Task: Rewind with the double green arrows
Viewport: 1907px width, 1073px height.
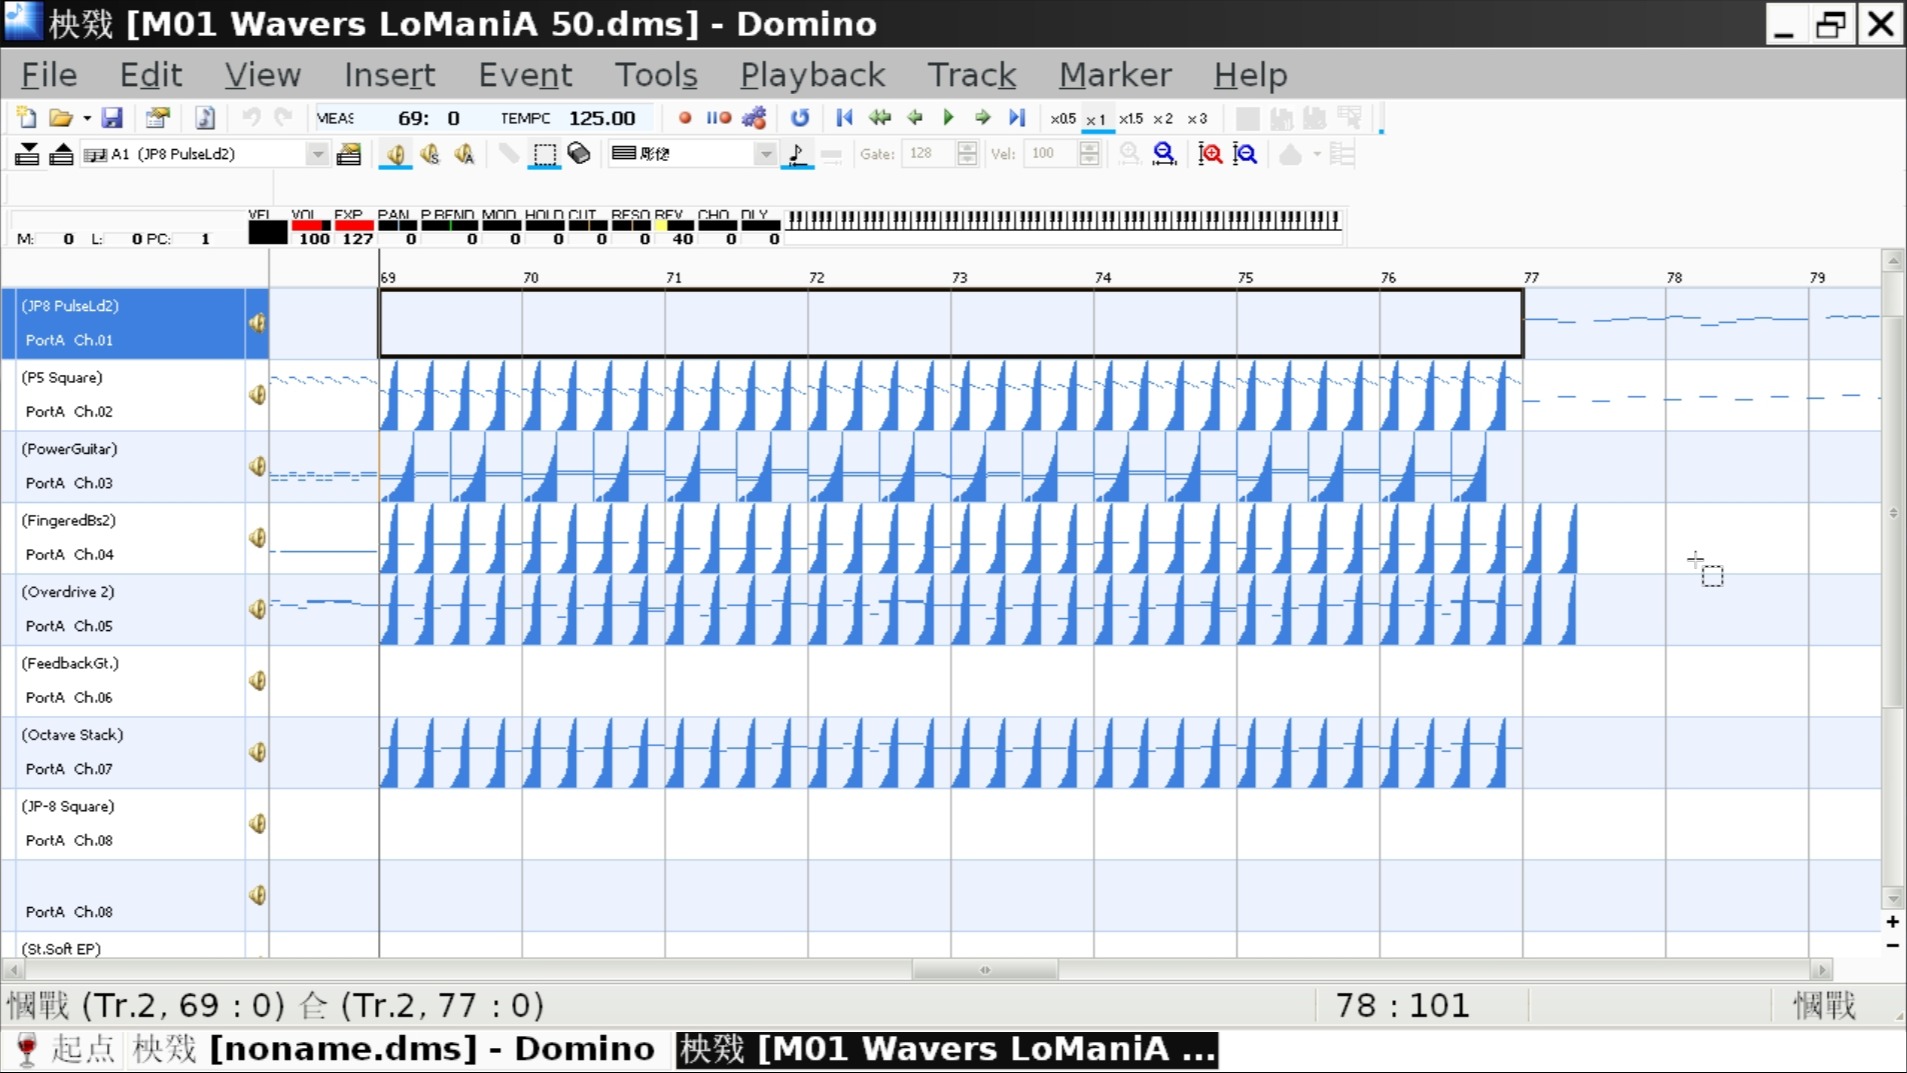Action: coord(880,118)
